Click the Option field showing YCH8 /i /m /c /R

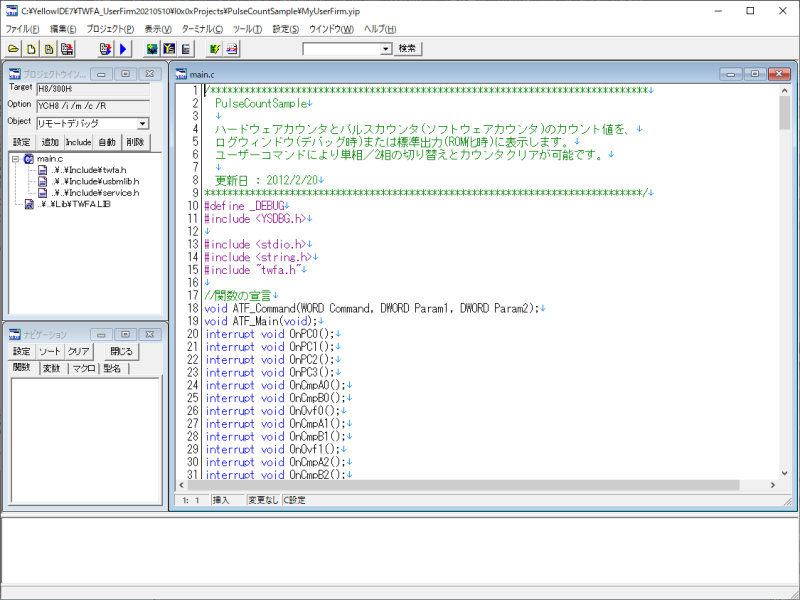point(93,106)
